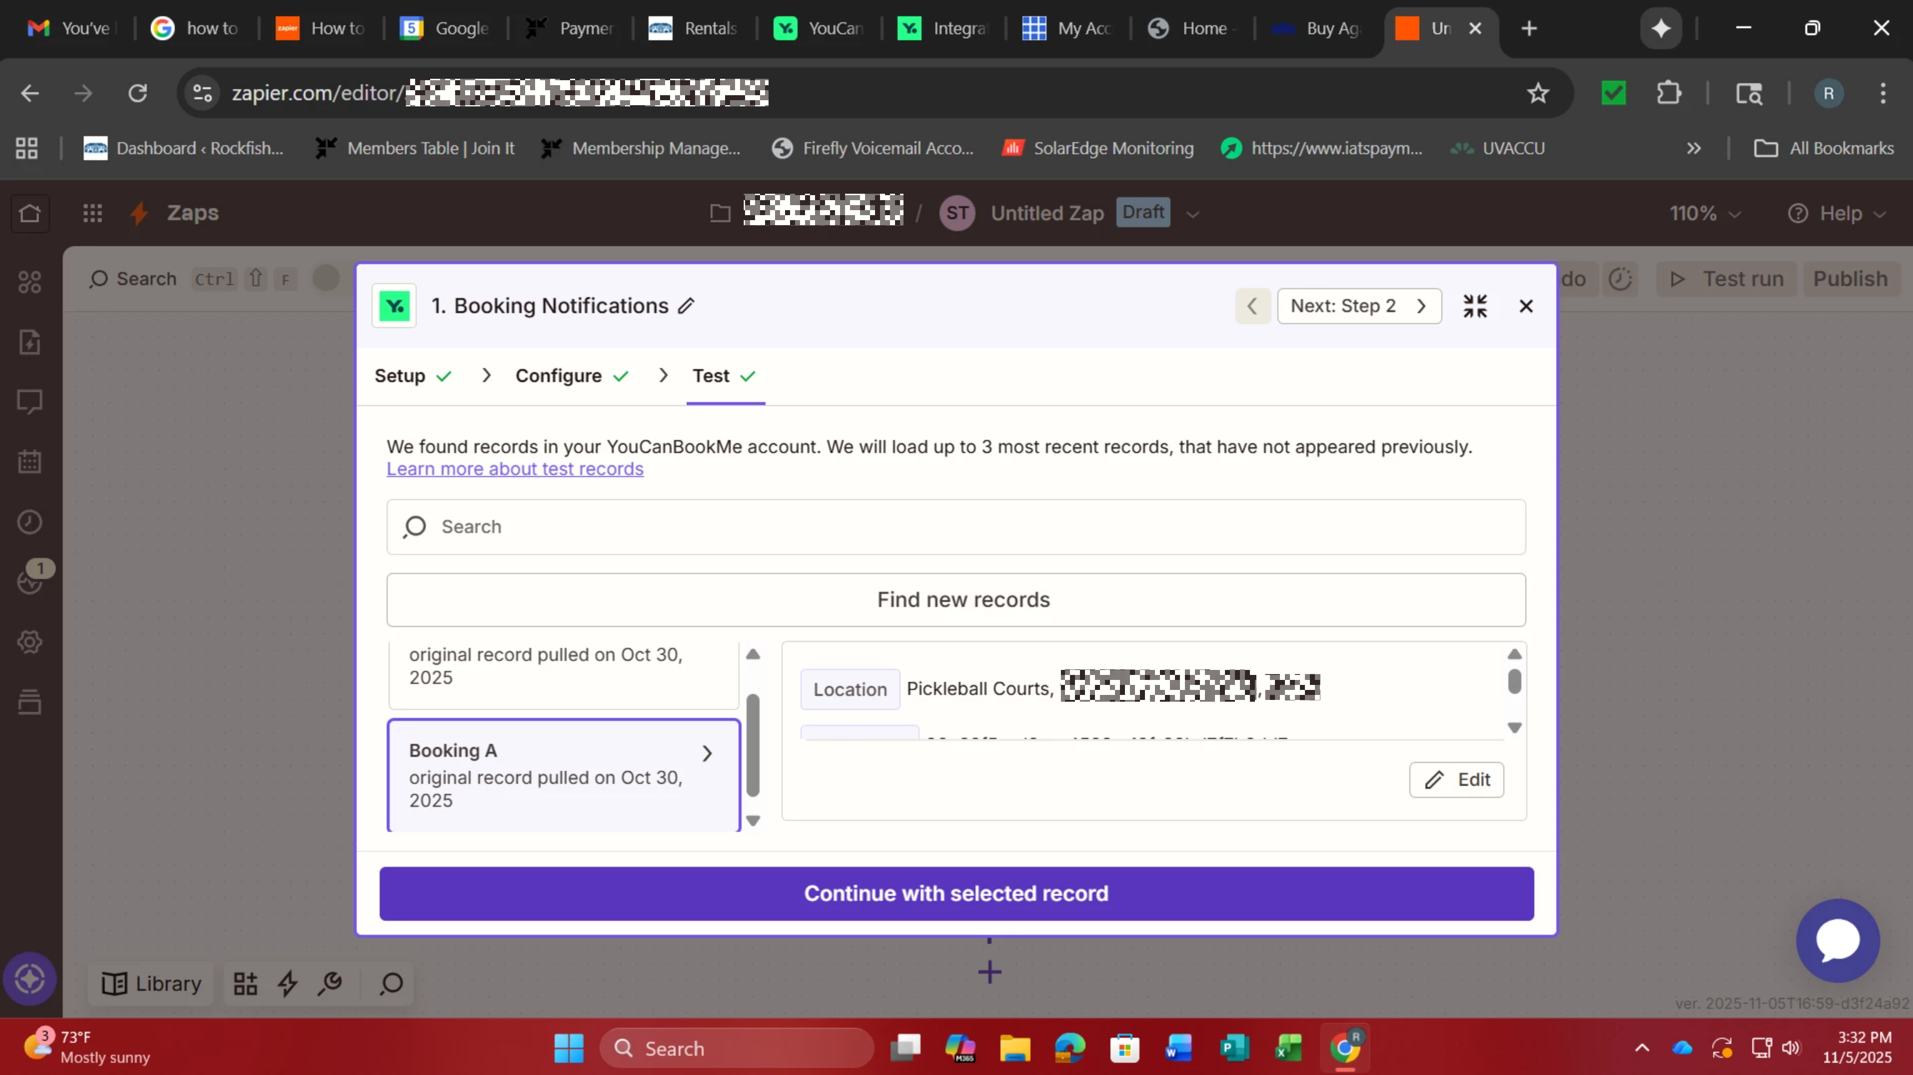The width and height of the screenshot is (1913, 1075).
Task: Open the calendar icon in left sidebar
Action: pos(29,461)
